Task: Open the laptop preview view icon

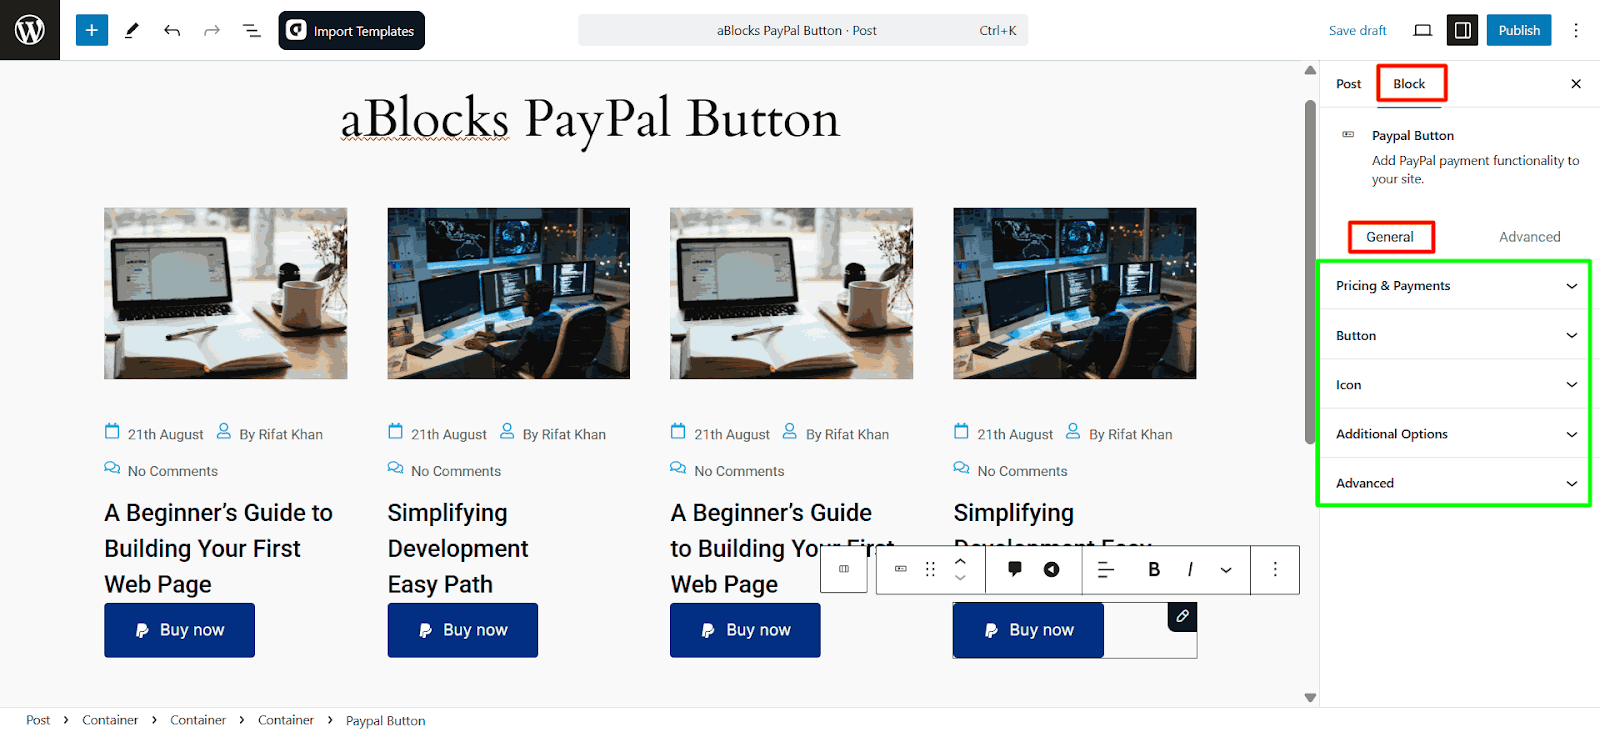Action: pos(1422,30)
